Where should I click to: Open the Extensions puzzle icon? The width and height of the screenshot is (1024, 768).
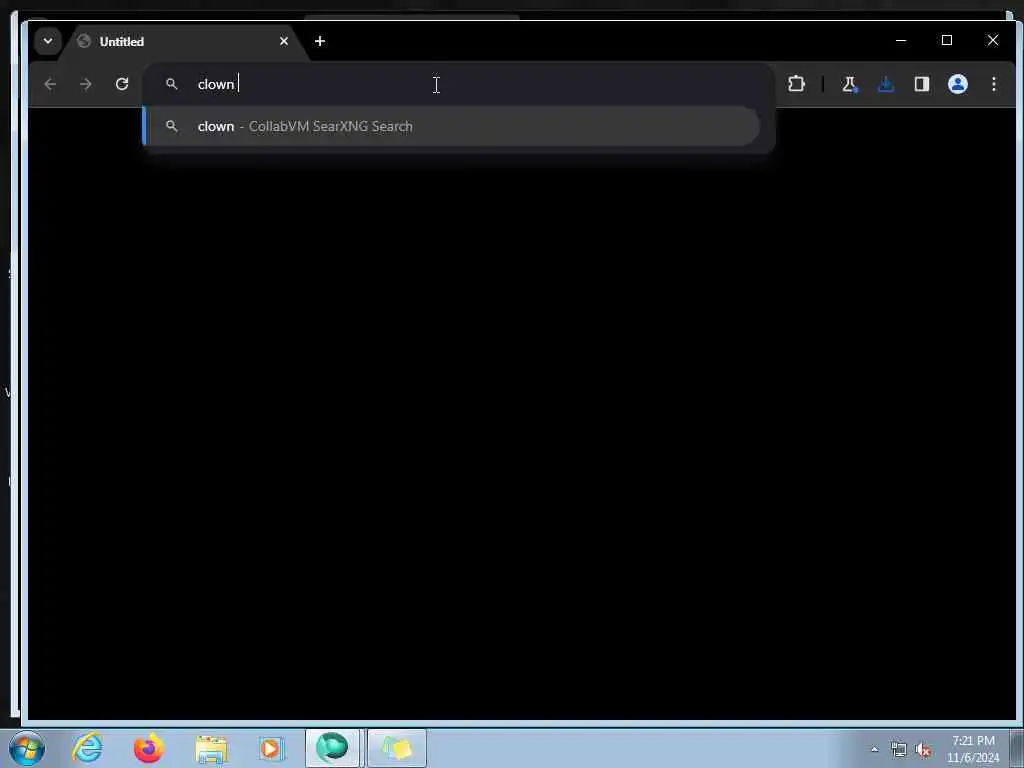tap(796, 84)
